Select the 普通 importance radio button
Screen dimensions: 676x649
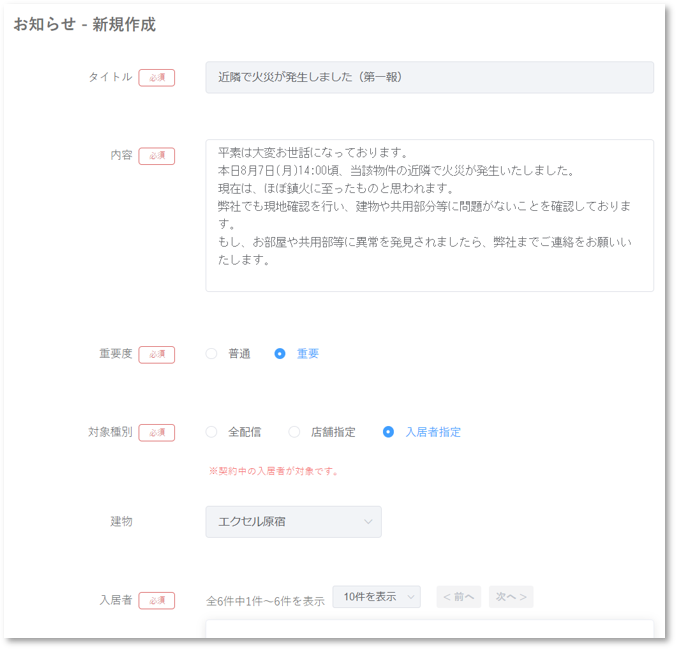[x=211, y=354]
